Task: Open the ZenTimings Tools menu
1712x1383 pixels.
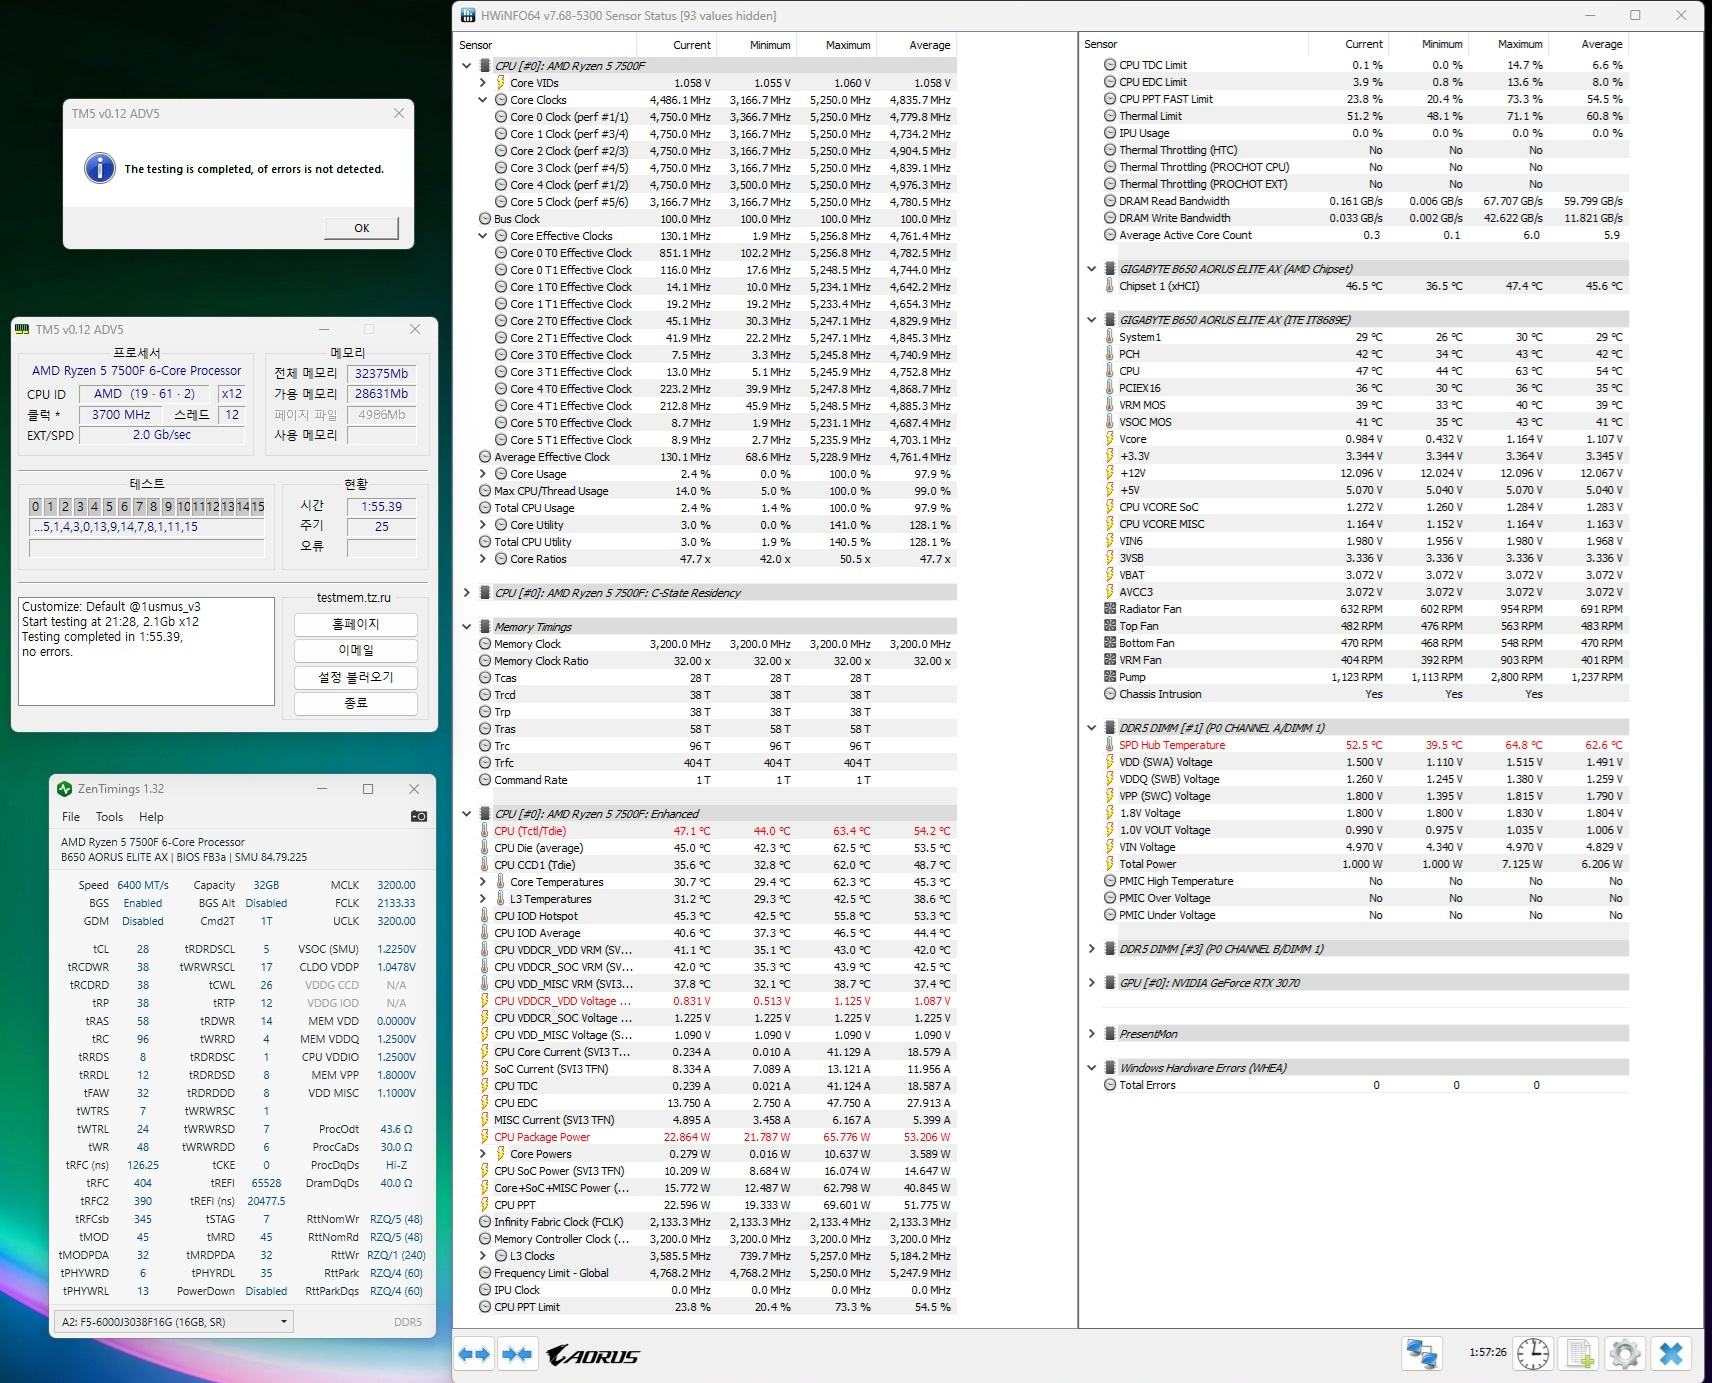Action: coord(109,817)
